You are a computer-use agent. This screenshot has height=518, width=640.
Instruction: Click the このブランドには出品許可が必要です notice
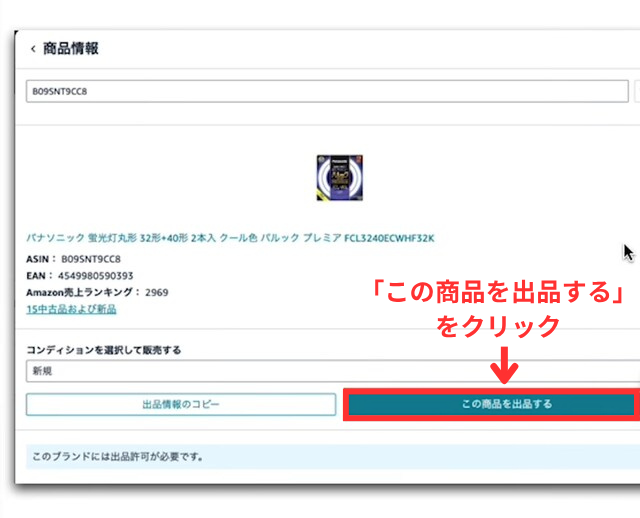(333, 456)
